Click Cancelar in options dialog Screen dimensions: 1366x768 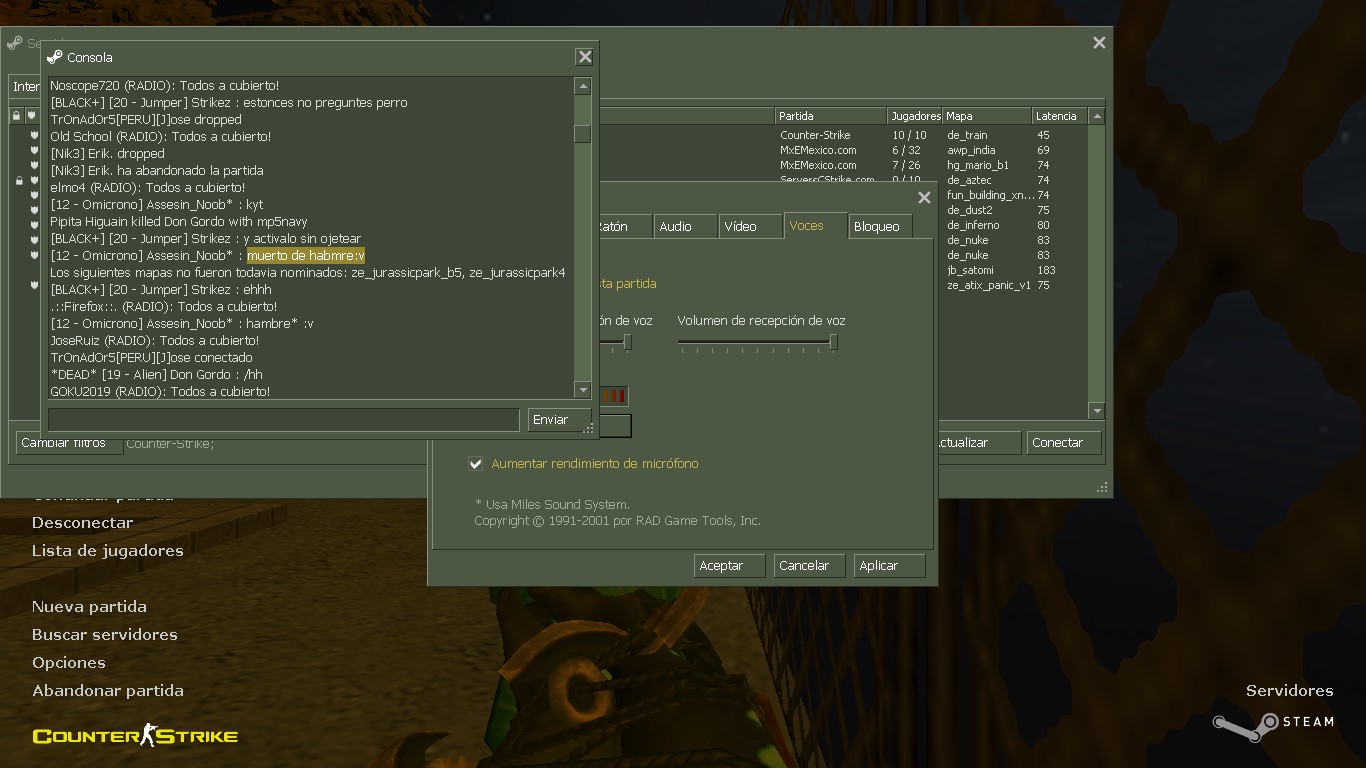coord(810,566)
